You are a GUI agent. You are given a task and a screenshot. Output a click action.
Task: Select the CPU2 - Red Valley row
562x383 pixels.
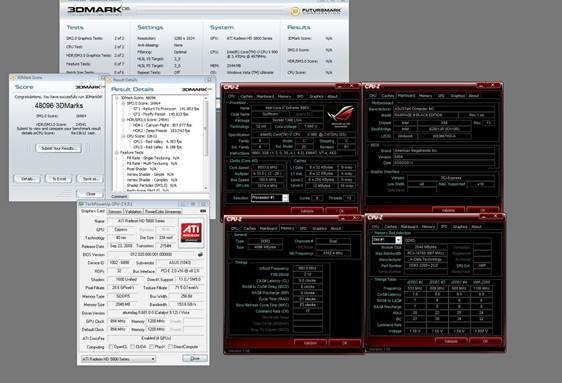(x=158, y=147)
